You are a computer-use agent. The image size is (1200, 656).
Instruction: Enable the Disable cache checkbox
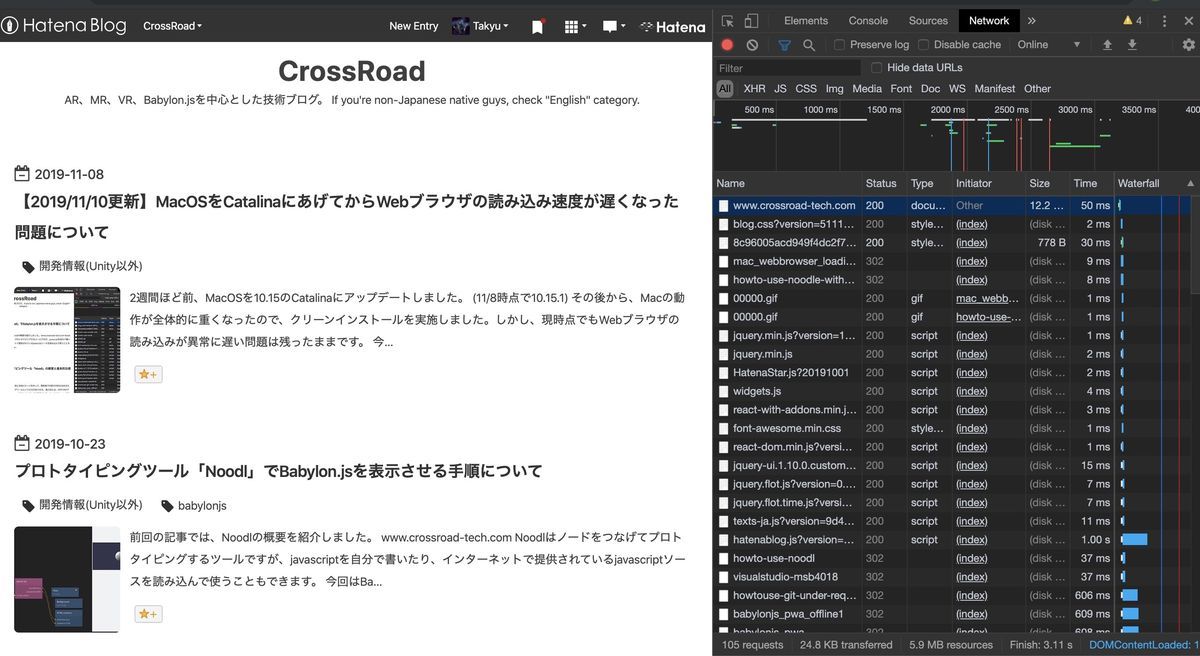click(x=924, y=45)
